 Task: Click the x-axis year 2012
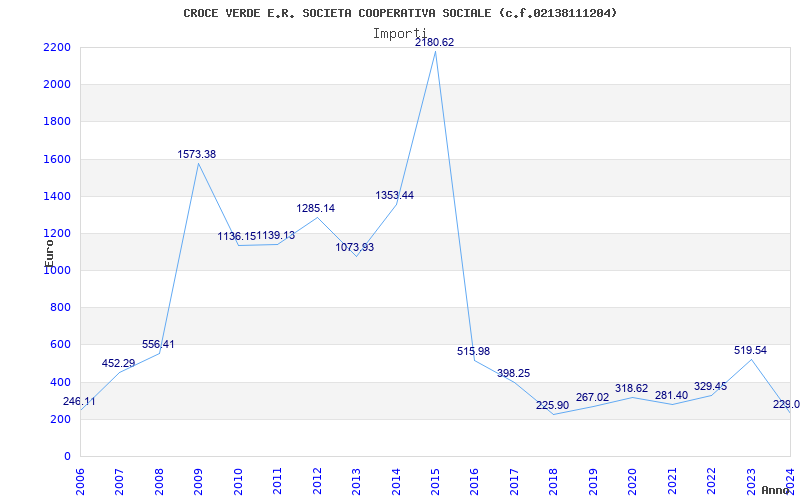click(317, 481)
